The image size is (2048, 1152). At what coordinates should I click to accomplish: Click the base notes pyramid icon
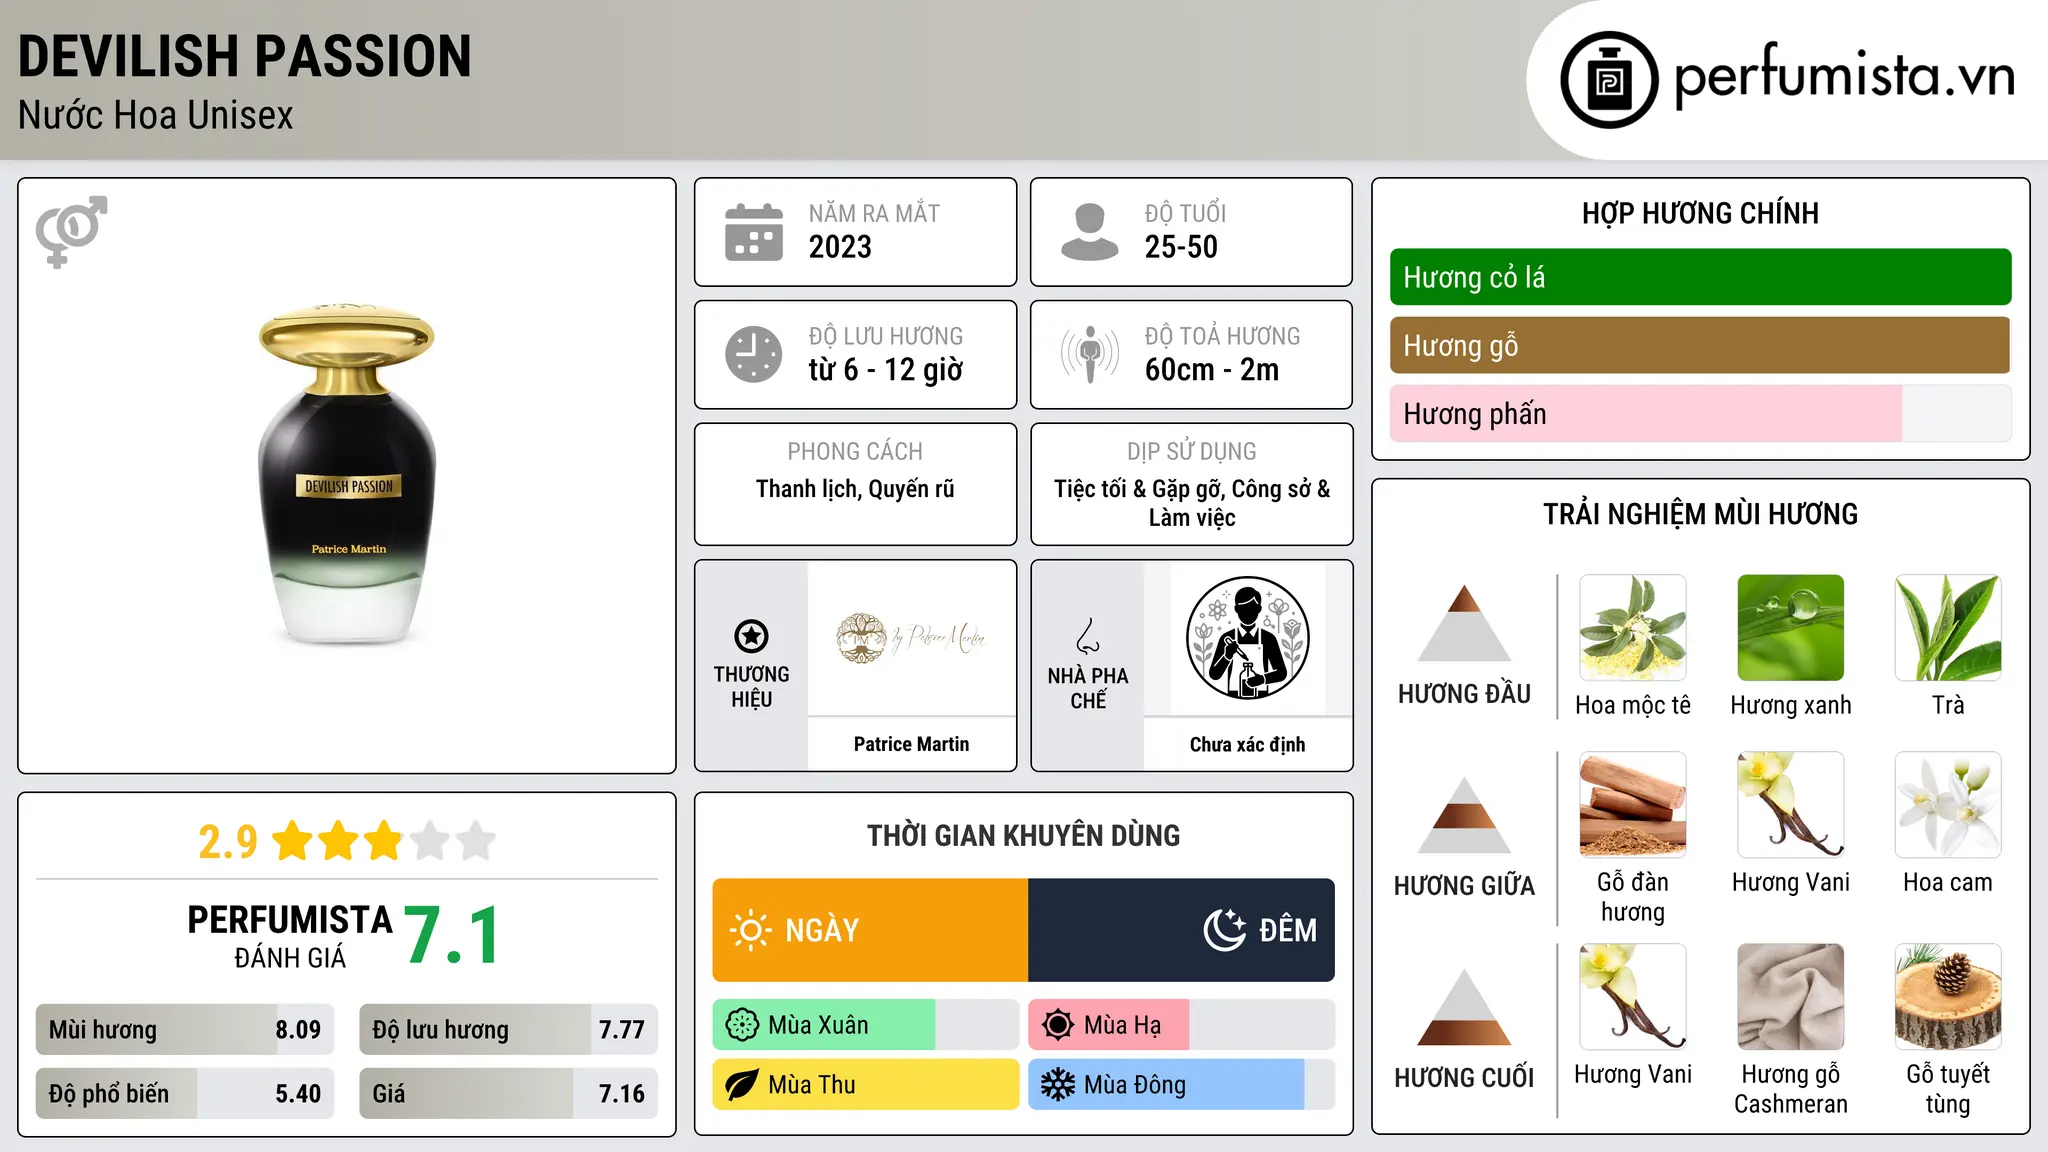[x=1464, y=1007]
